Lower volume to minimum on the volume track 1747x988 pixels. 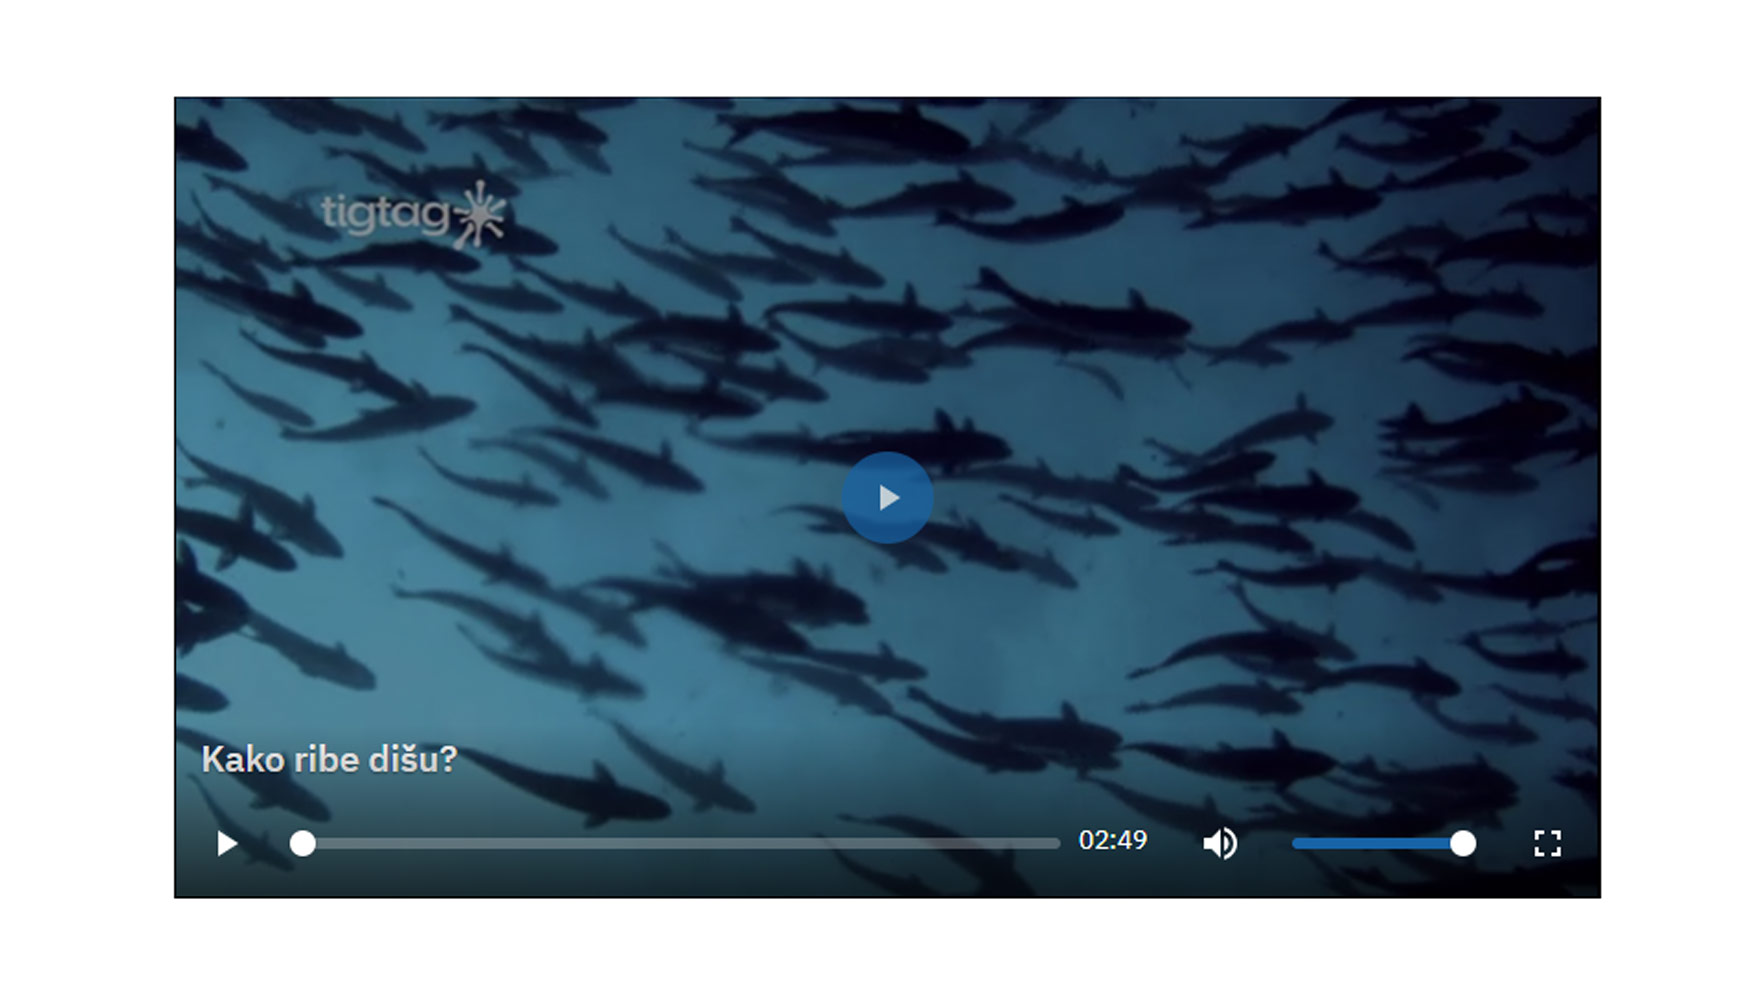click(1295, 844)
